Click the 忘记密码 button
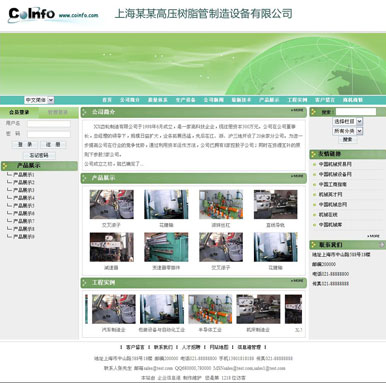The image size is (386, 383). click(39, 155)
